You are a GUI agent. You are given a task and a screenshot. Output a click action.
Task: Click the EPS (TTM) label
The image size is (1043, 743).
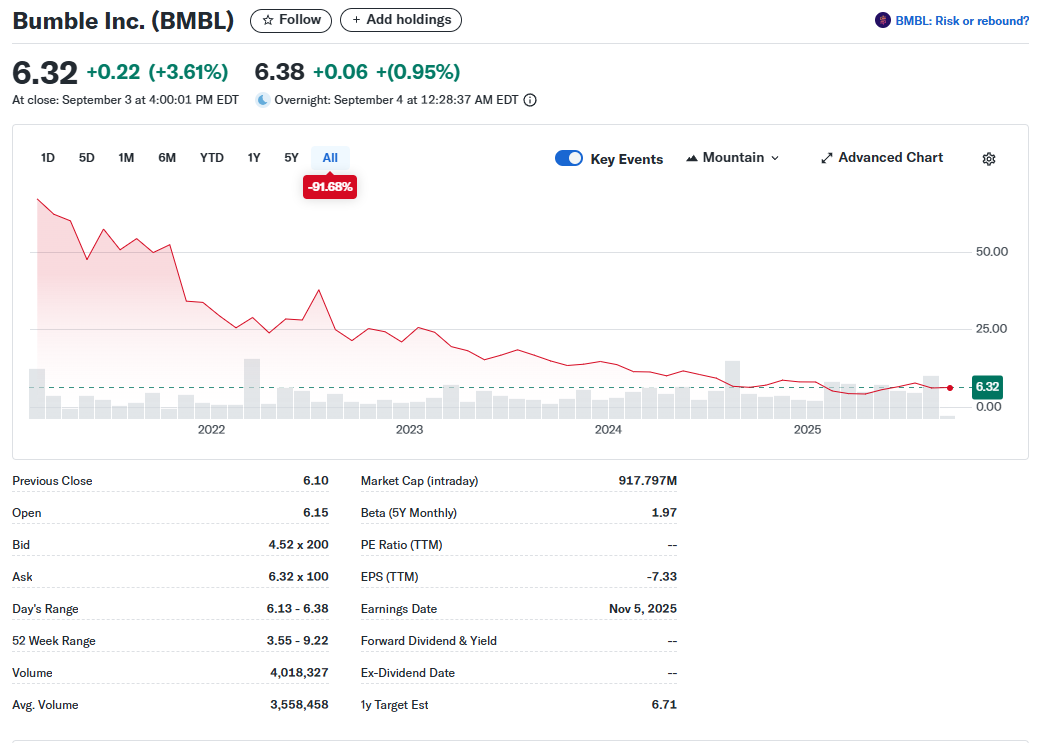[389, 577]
